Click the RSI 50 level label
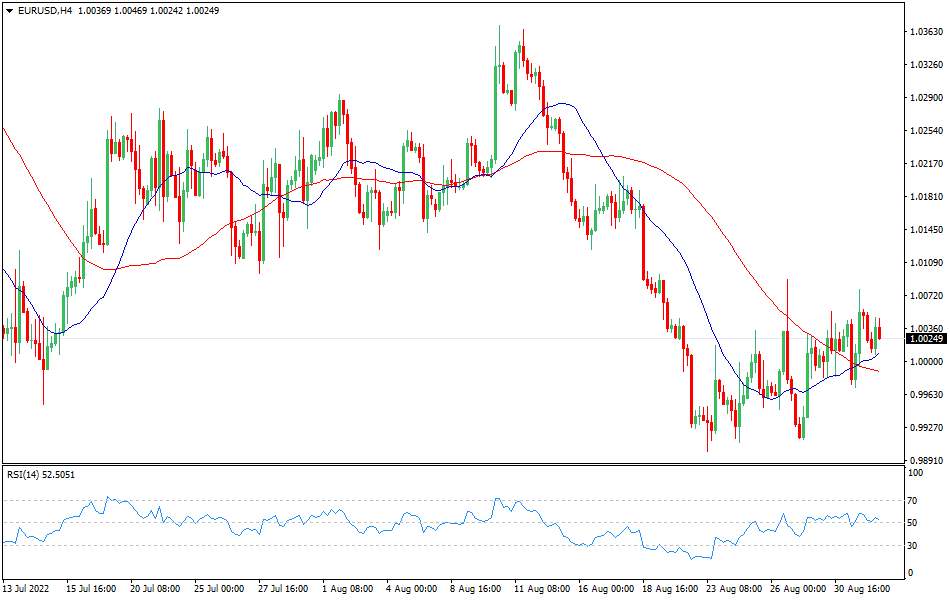 point(913,523)
